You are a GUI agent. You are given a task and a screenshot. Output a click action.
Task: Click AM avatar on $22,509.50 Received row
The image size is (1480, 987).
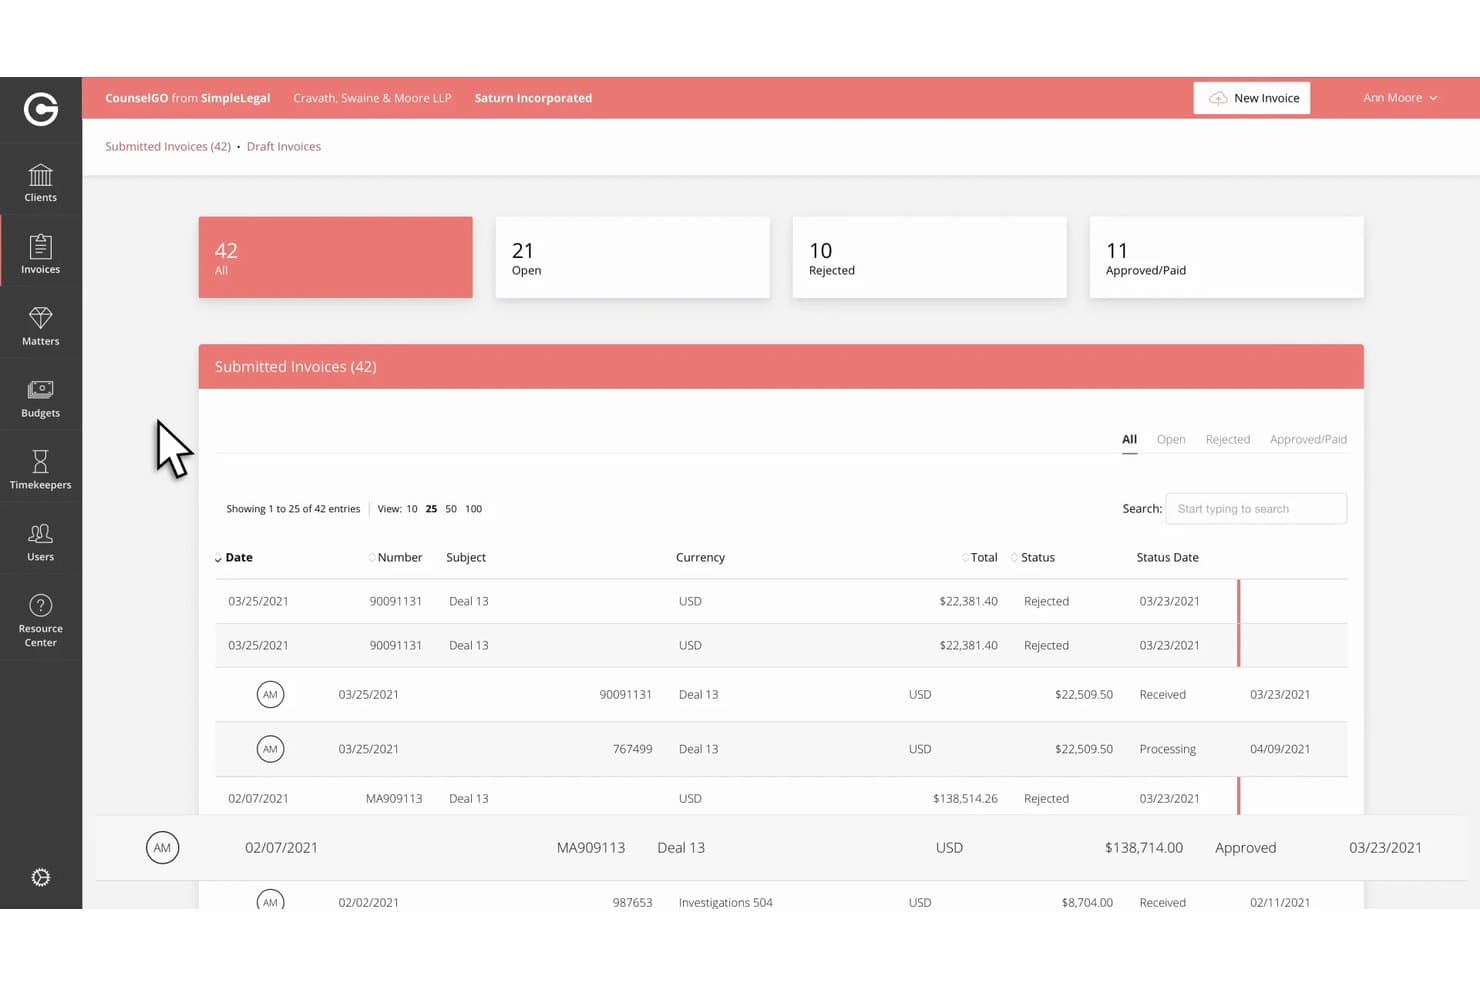click(270, 694)
